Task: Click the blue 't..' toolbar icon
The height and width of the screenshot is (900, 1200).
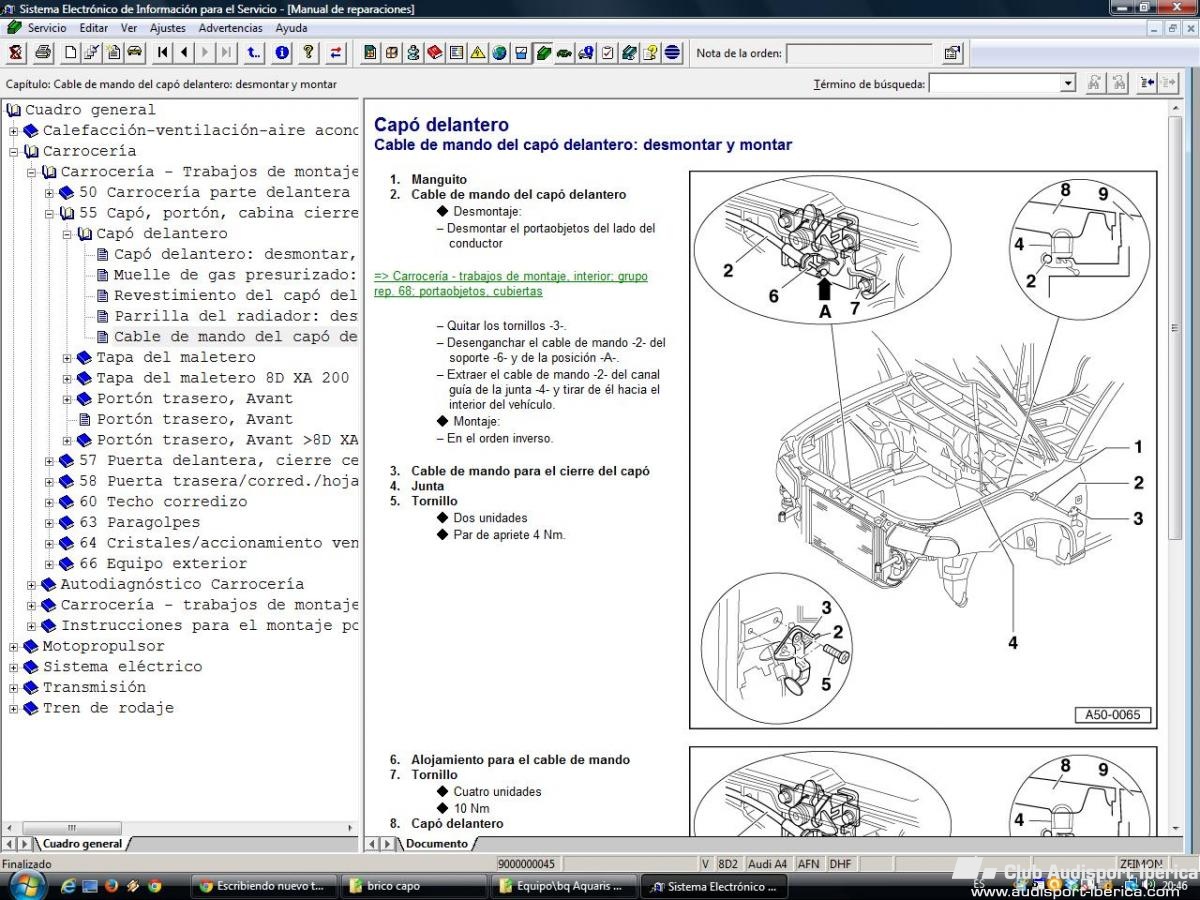Action: pos(255,53)
